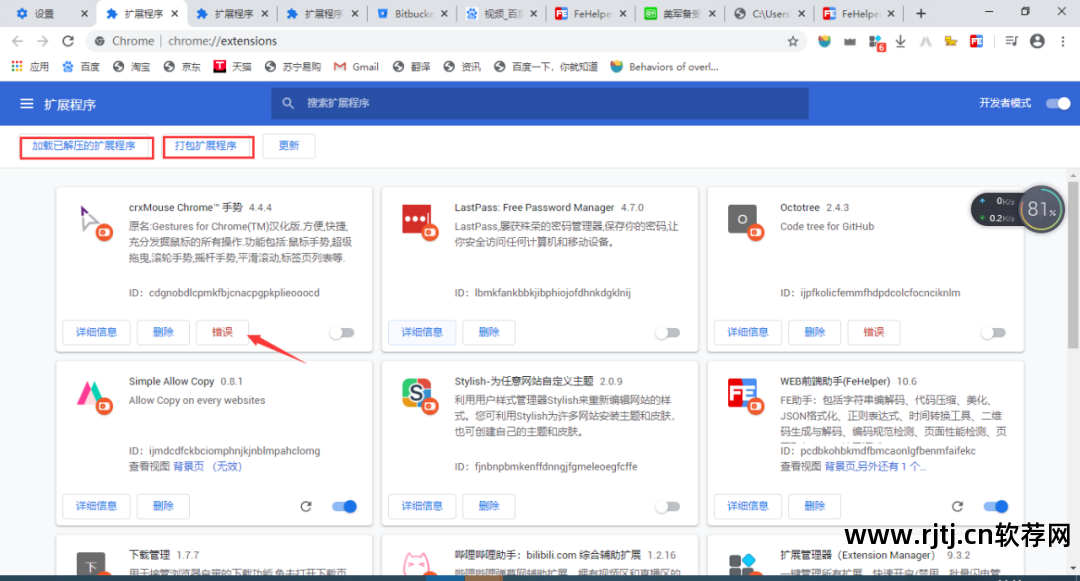Image resolution: width=1080 pixels, height=581 pixels.
Task: Click the FeHelper toolbar extension icon
Action: pyautogui.click(x=977, y=41)
